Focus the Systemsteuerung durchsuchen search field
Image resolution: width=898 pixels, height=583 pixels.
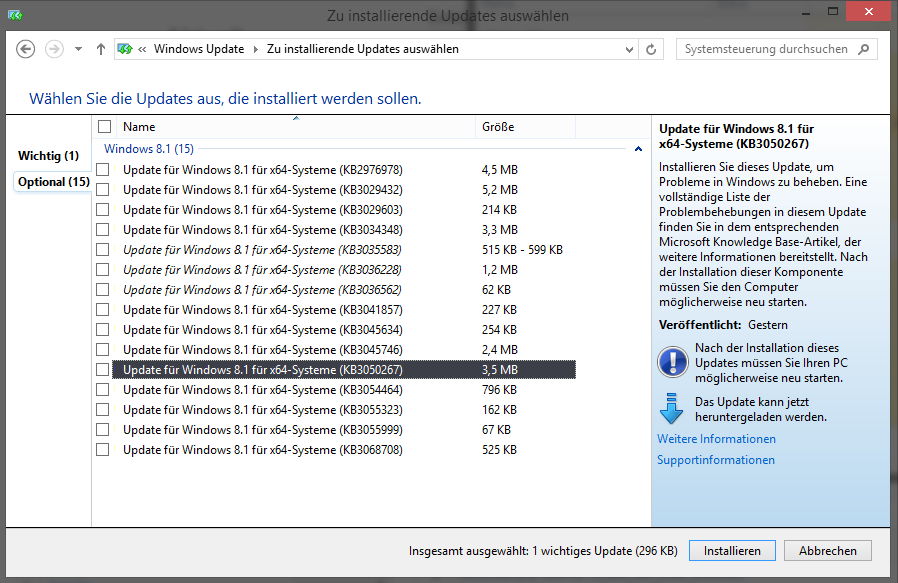coord(777,49)
